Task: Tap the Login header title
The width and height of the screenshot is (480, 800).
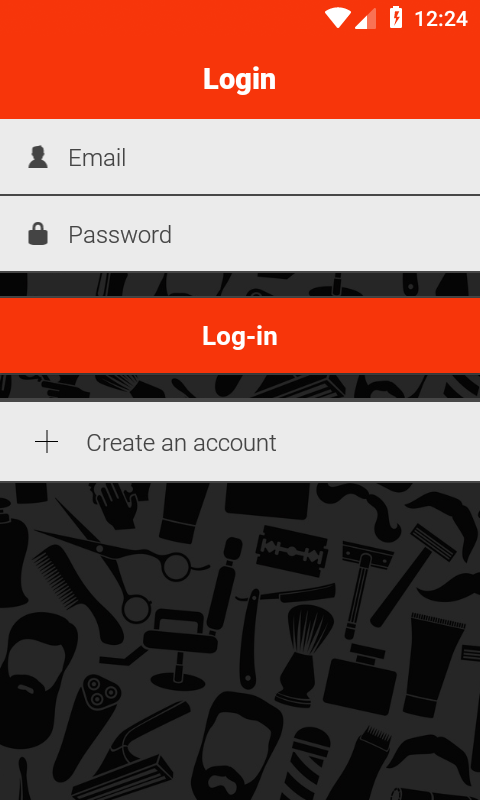Action: pyautogui.click(x=239, y=79)
